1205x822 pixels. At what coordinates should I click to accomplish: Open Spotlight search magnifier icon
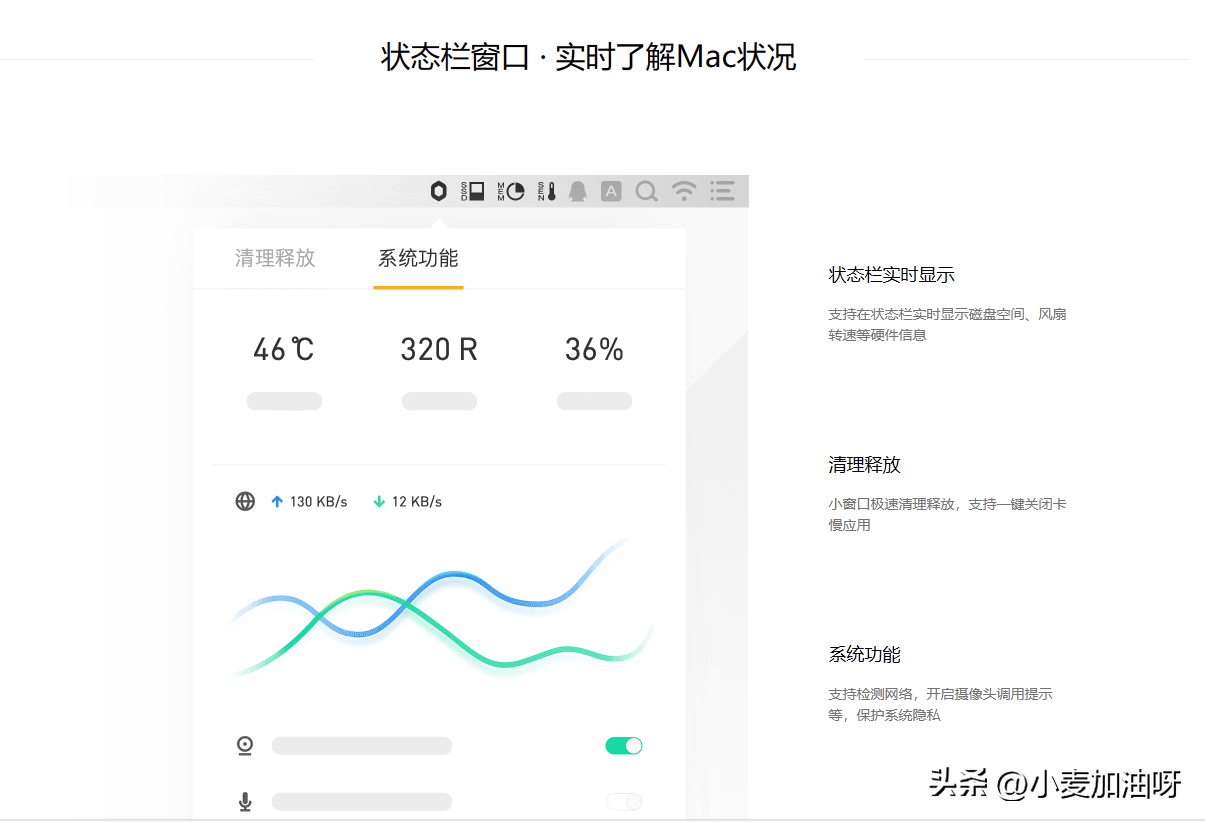(x=647, y=191)
